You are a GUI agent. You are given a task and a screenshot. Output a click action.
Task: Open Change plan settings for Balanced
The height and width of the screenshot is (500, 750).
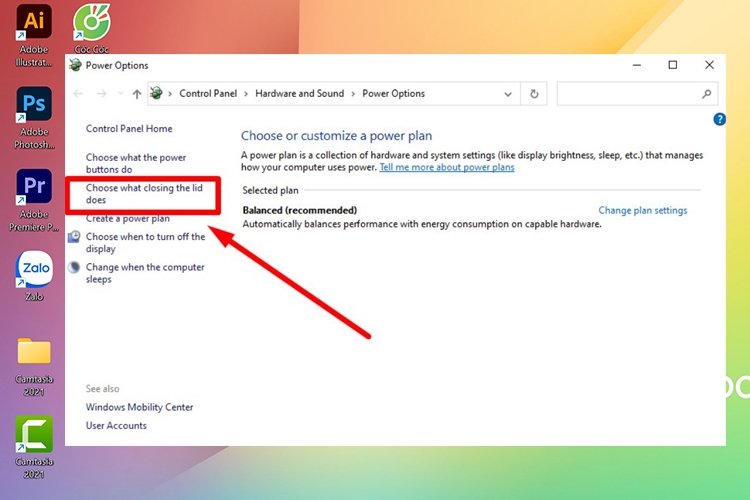[x=642, y=211]
